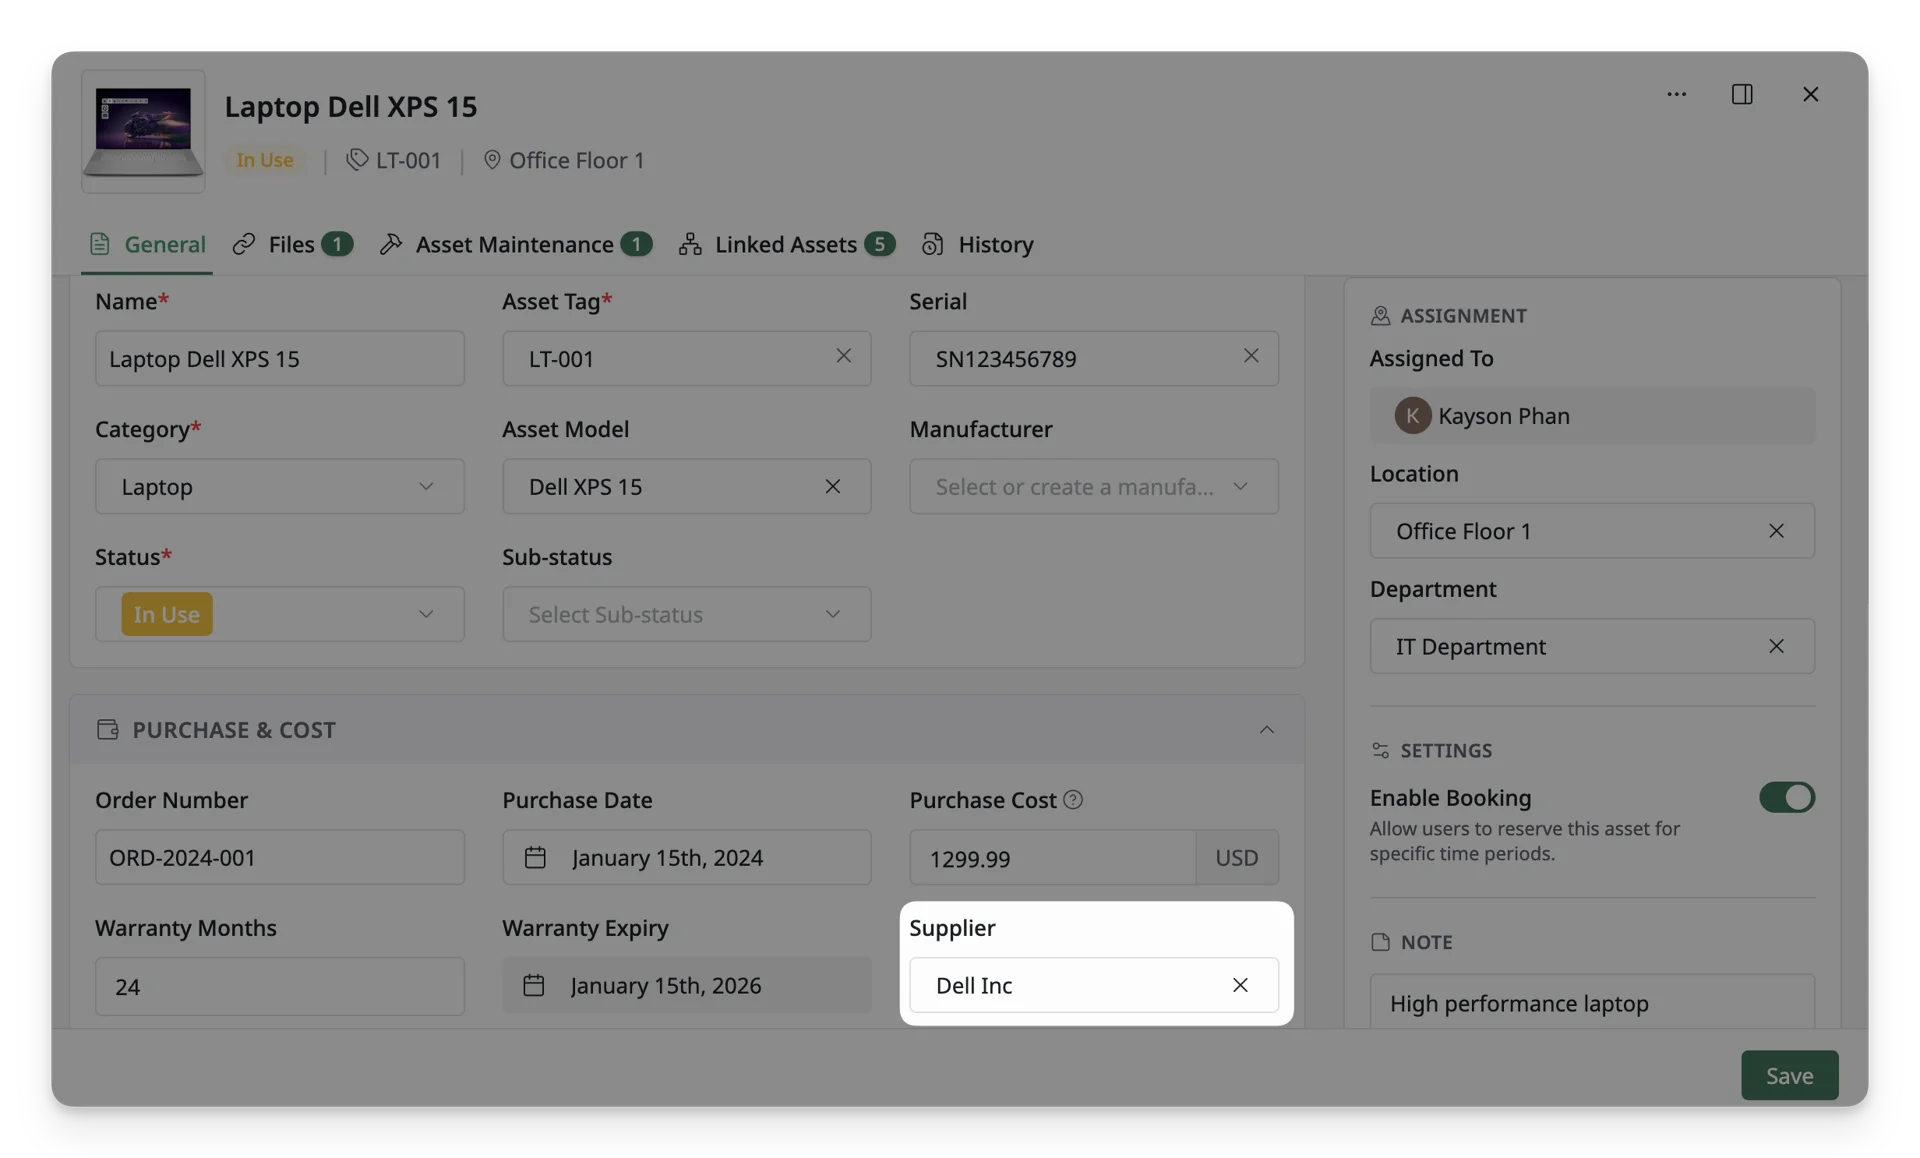Image resolution: width=1920 pixels, height=1158 pixels.
Task: Toggle the side panel layout icon
Action: click(1741, 94)
